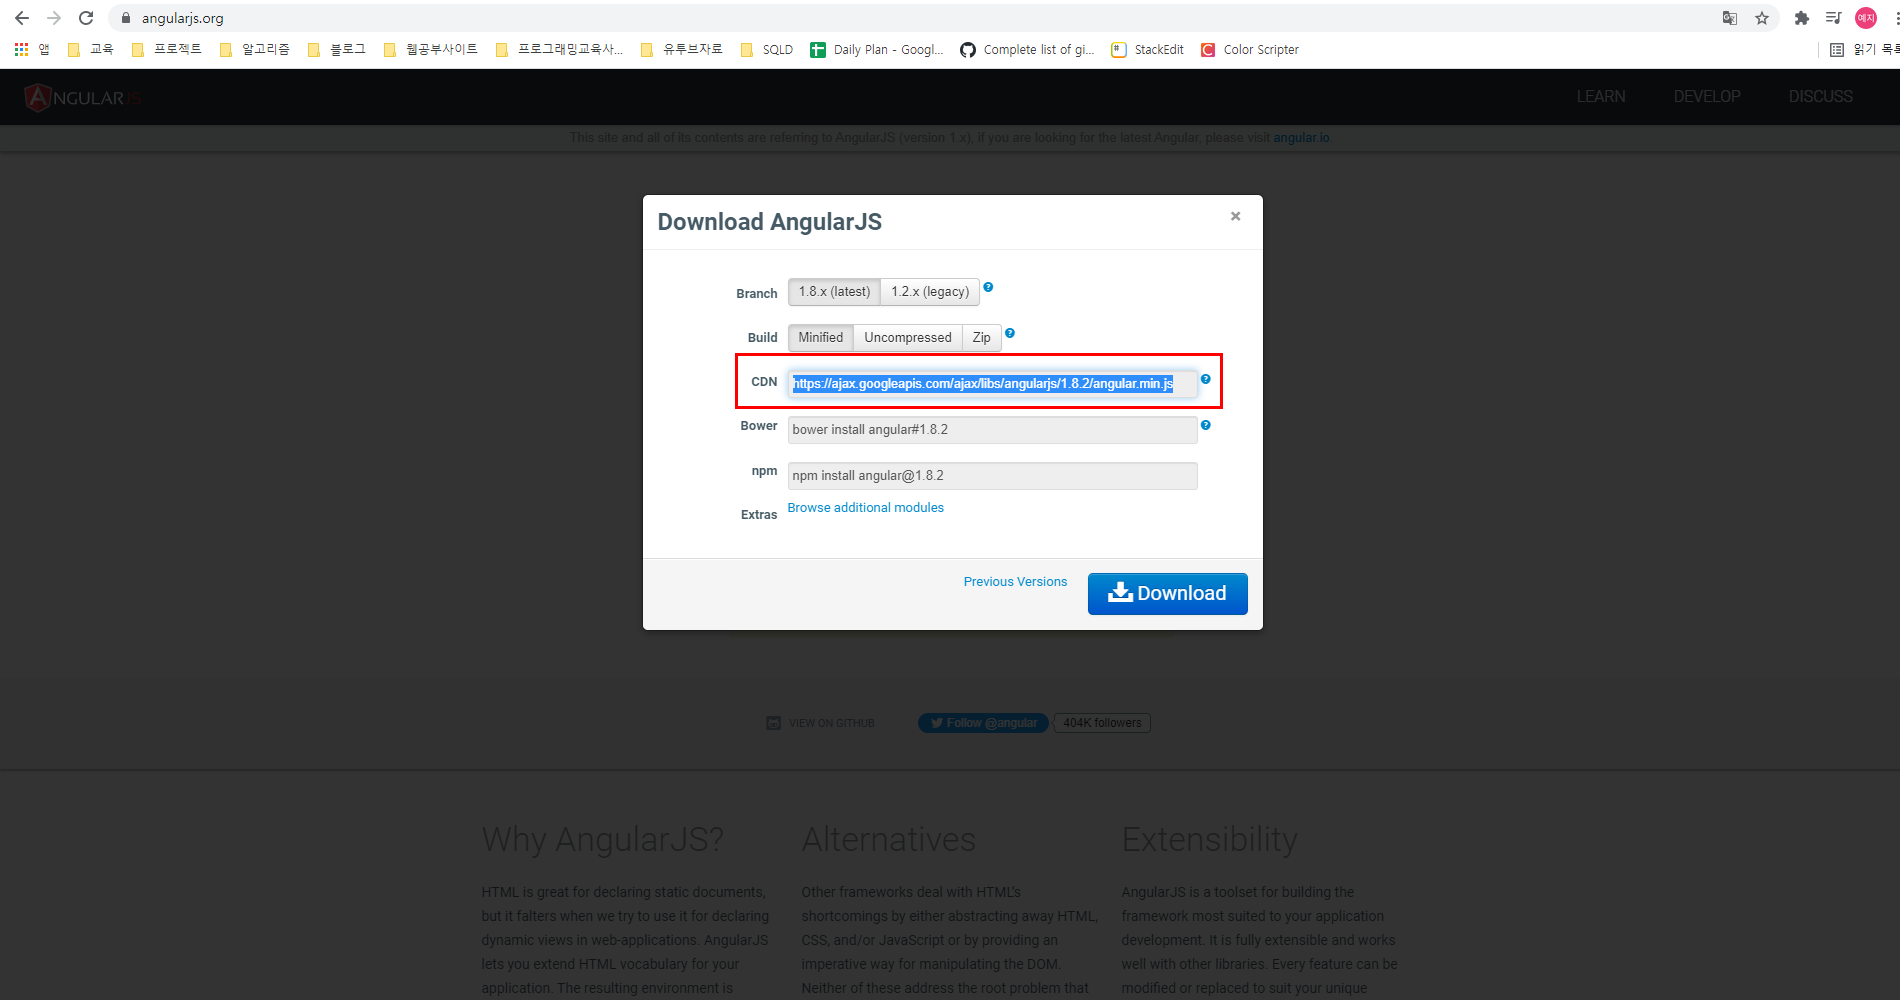
Task: Click the CDN URL field
Action: point(992,384)
